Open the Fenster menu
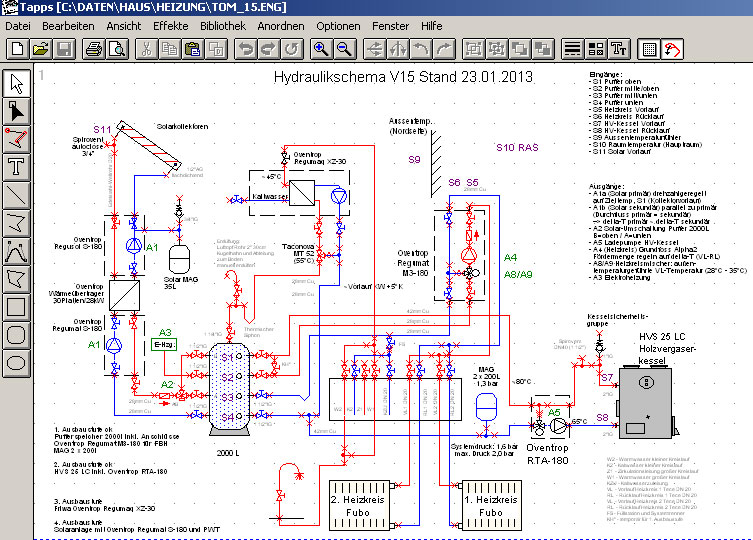The width and height of the screenshot is (753, 540). pyautogui.click(x=390, y=24)
